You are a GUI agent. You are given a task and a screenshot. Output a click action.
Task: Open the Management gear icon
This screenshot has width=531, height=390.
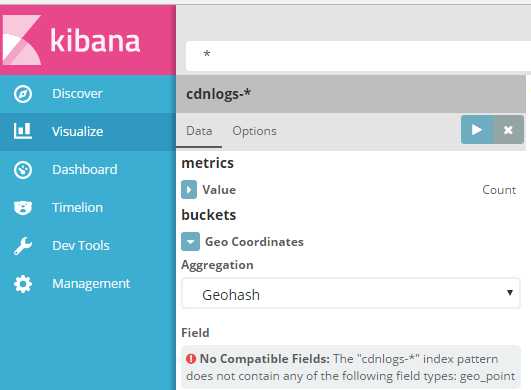pyautogui.click(x=23, y=284)
